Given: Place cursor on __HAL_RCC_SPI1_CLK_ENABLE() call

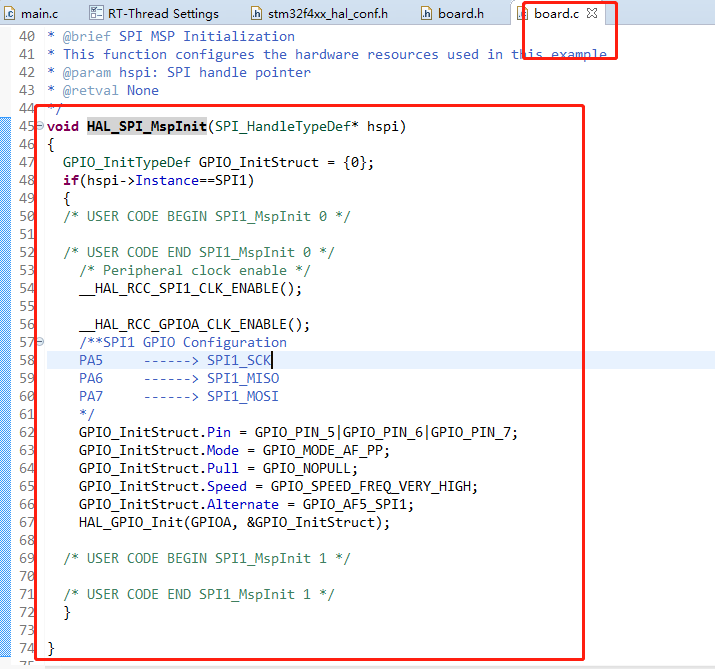Looking at the screenshot, I should 190,289.
